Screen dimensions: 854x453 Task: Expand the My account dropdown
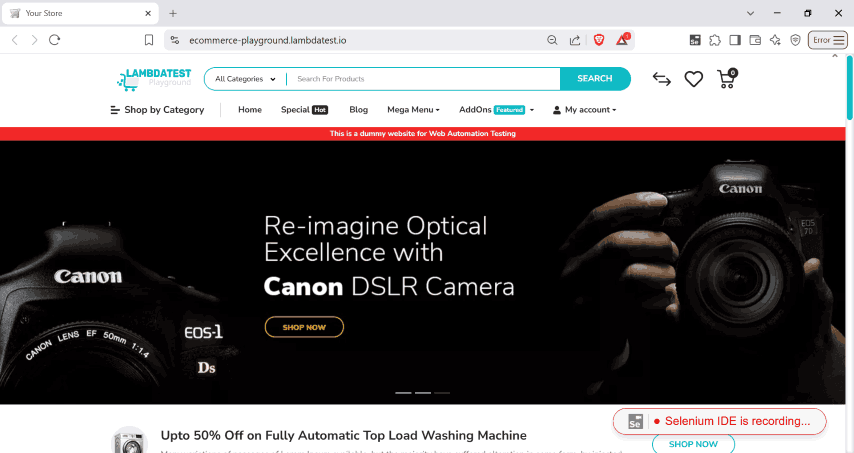coord(584,109)
